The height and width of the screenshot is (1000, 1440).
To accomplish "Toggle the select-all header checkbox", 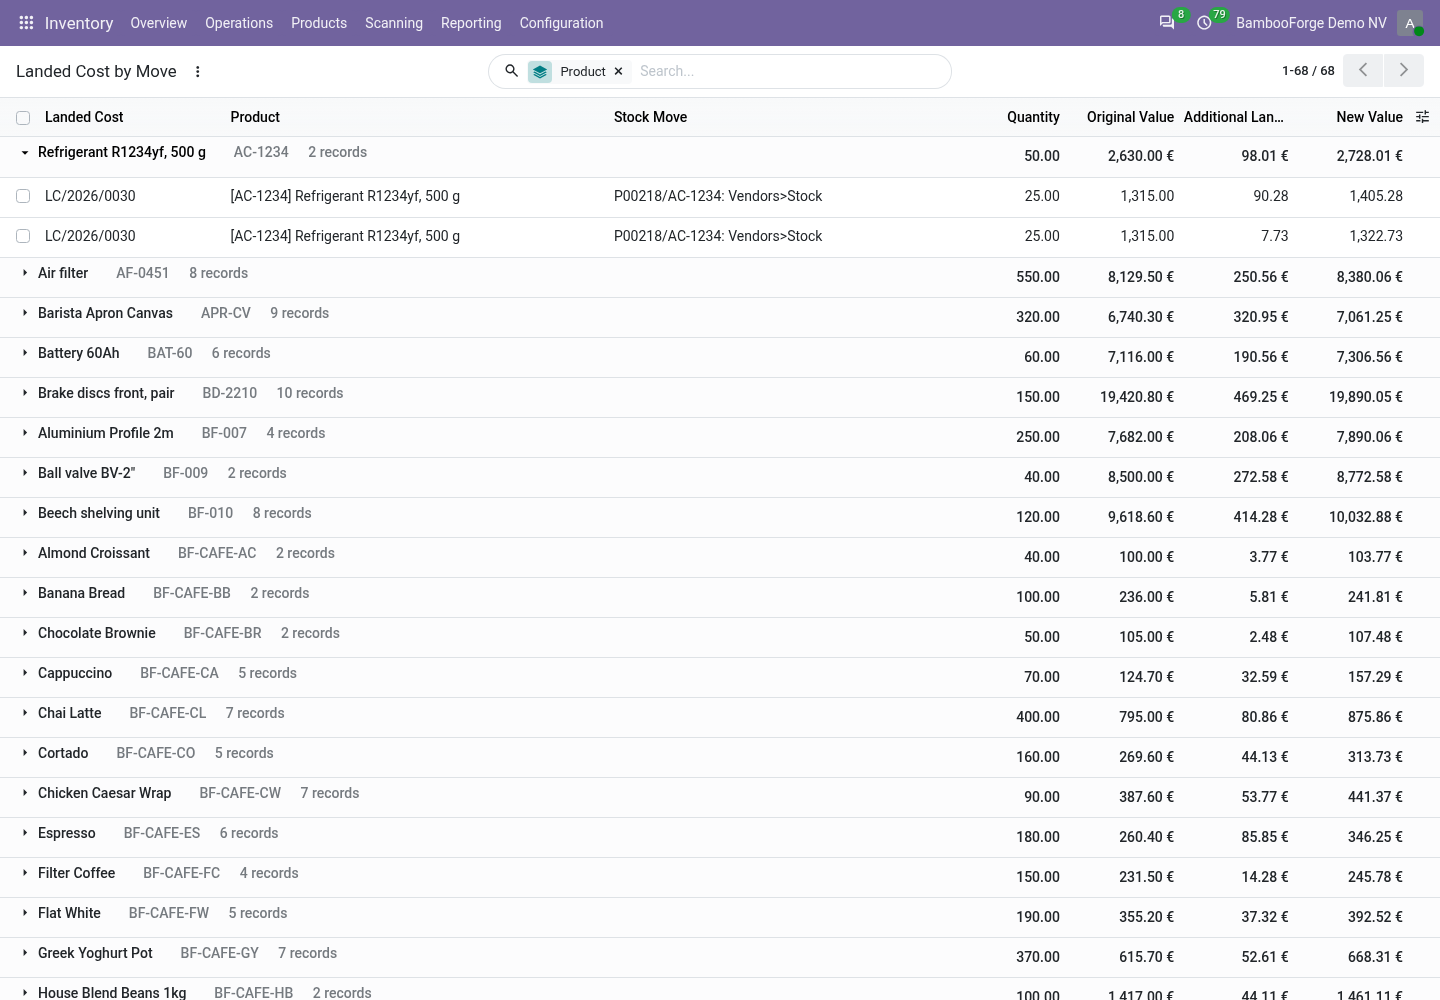I will tap(23, 118).
